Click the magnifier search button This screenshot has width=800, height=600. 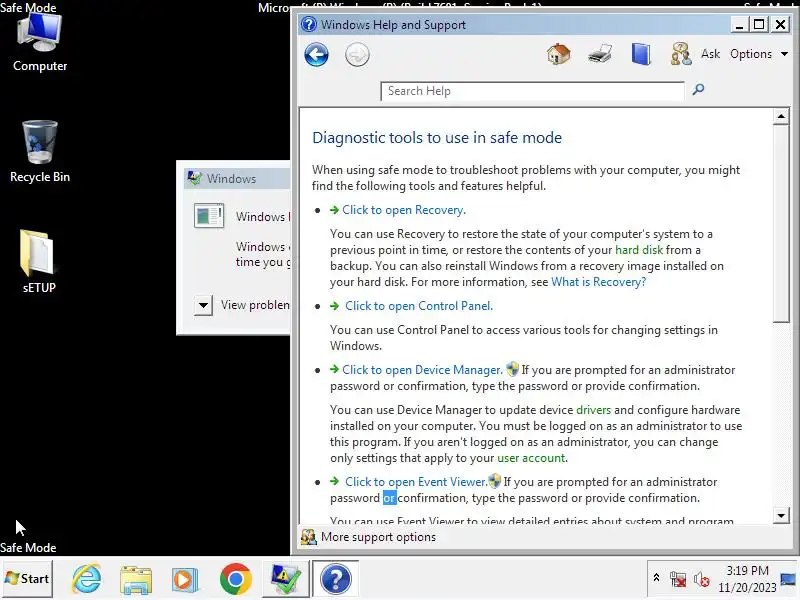[x=698, y=90]
